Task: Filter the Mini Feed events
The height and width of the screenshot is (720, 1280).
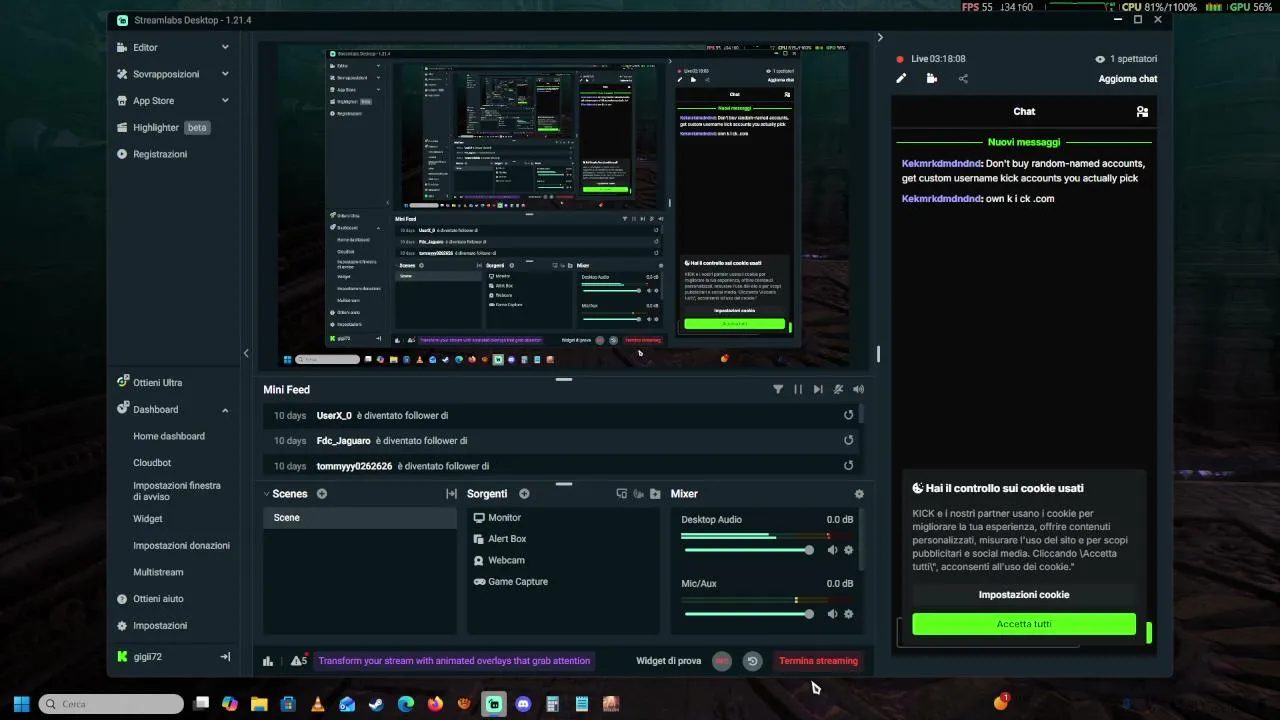Action: click(x=778, y=390)
